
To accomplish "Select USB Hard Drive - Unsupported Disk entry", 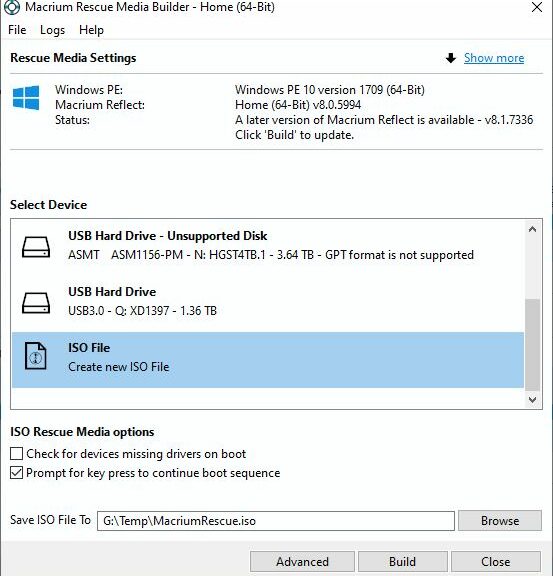I will point(268,248).
